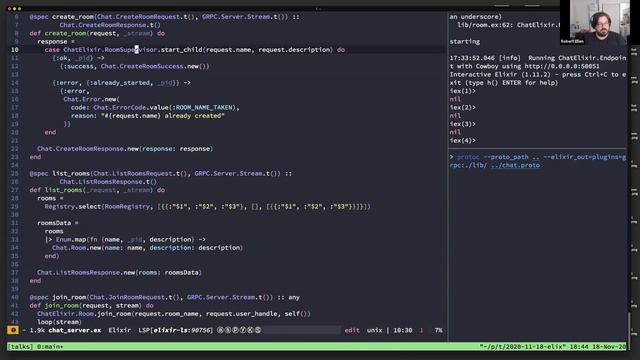Image resolution: width=640 pixels, height=360 pixels.
Task: Click the 'edit' state label in modeline
Action: pos(352,330)
